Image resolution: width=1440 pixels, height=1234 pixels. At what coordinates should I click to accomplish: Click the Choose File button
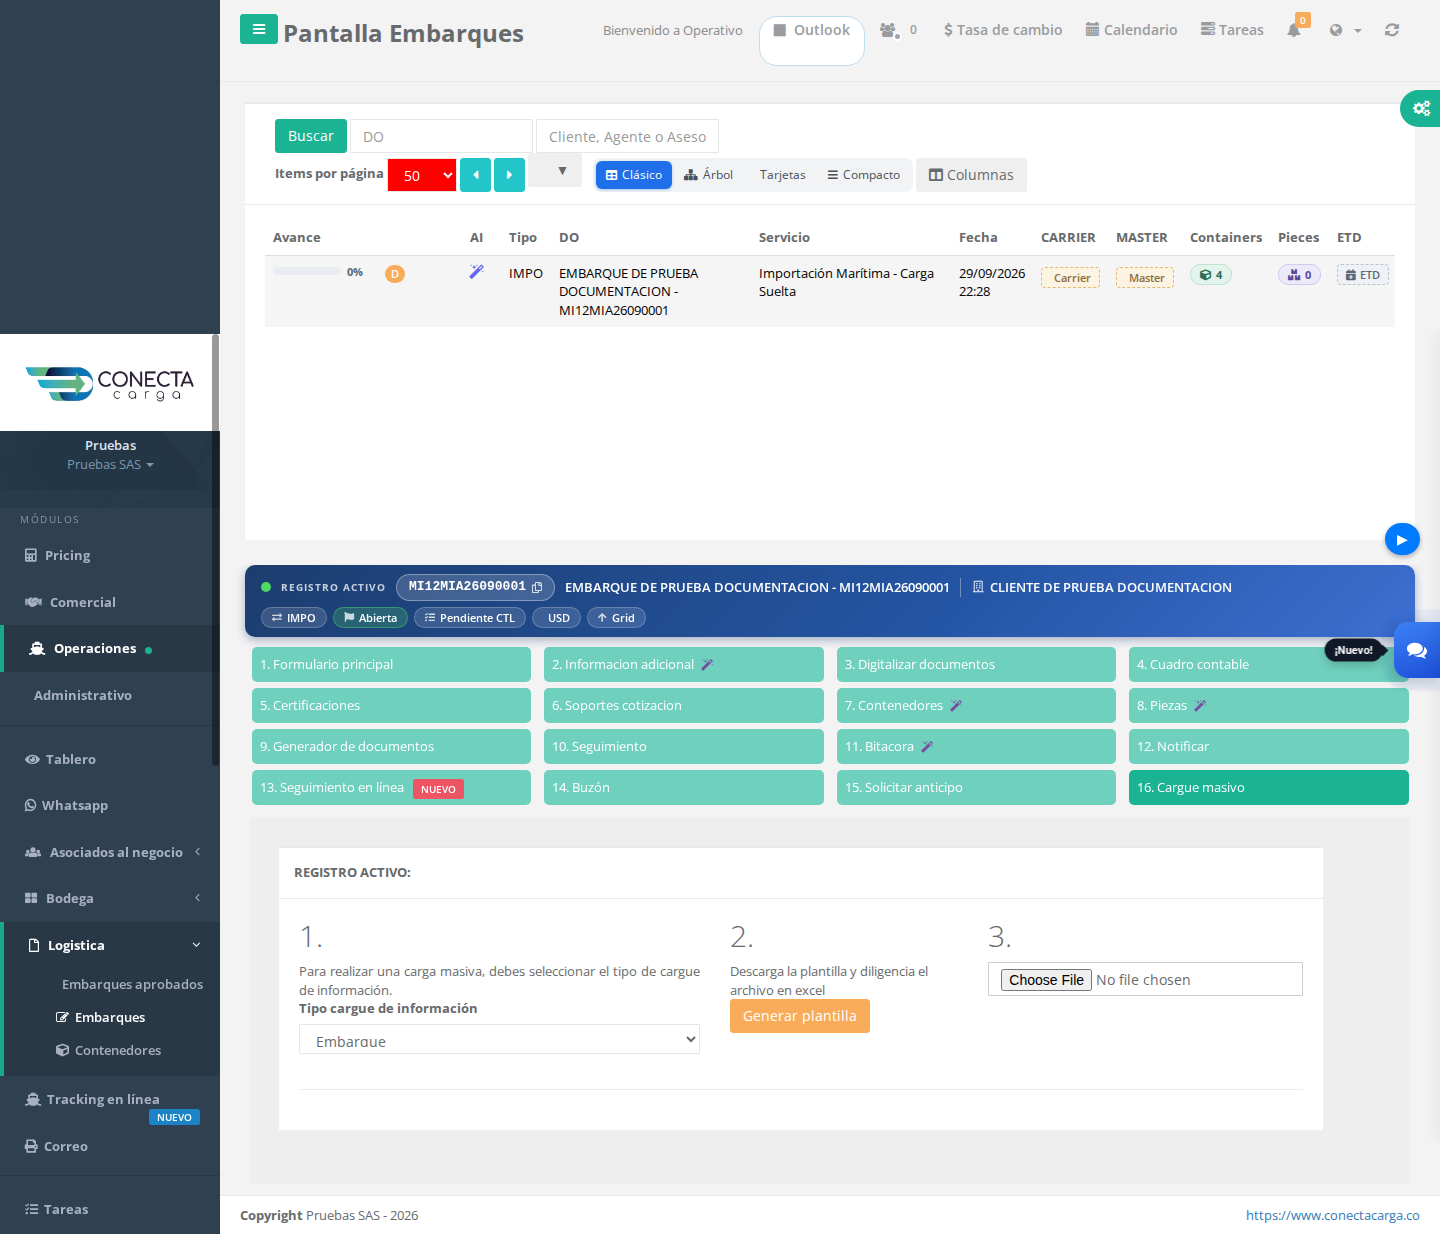pos(1046,980)
